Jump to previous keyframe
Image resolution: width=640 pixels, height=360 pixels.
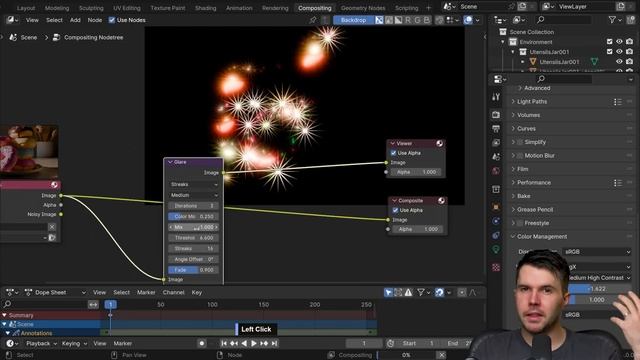tap(234, 344)
